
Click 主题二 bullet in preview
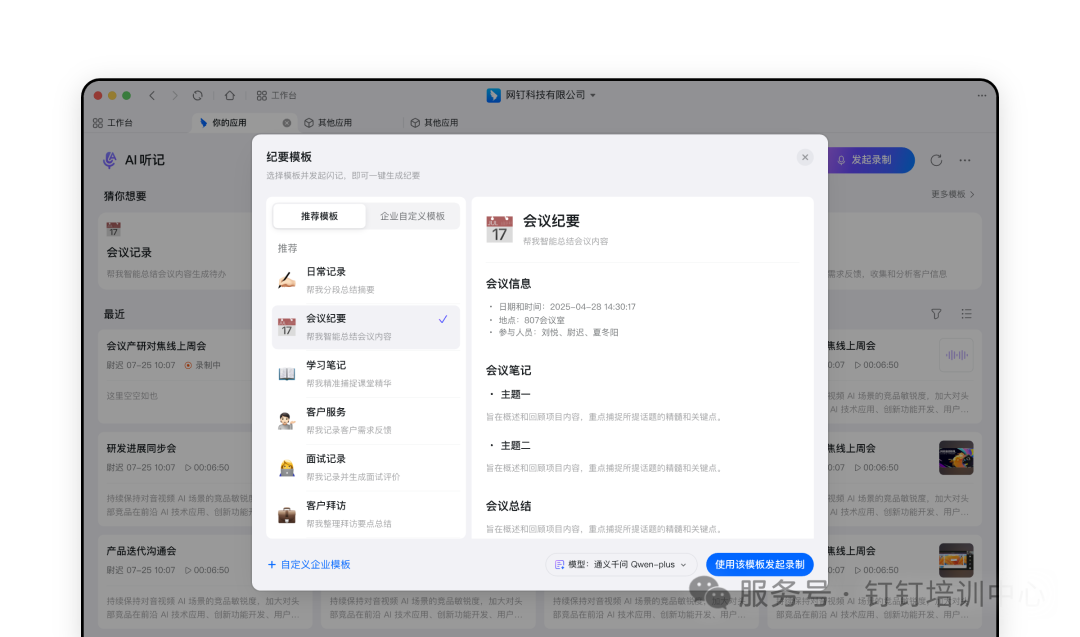coord(510,446)
